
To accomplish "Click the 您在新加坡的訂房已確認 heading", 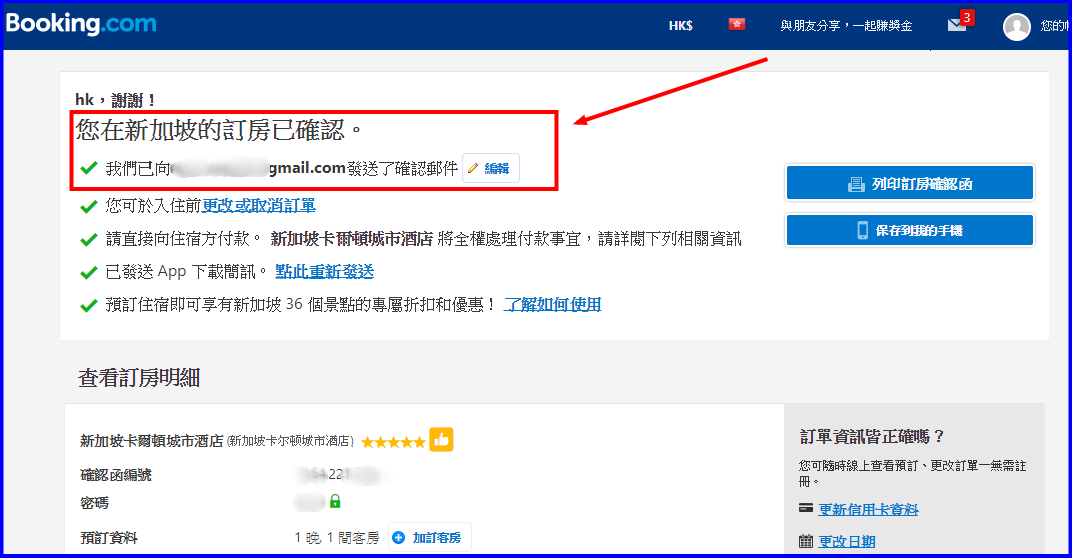I will 219,129.
